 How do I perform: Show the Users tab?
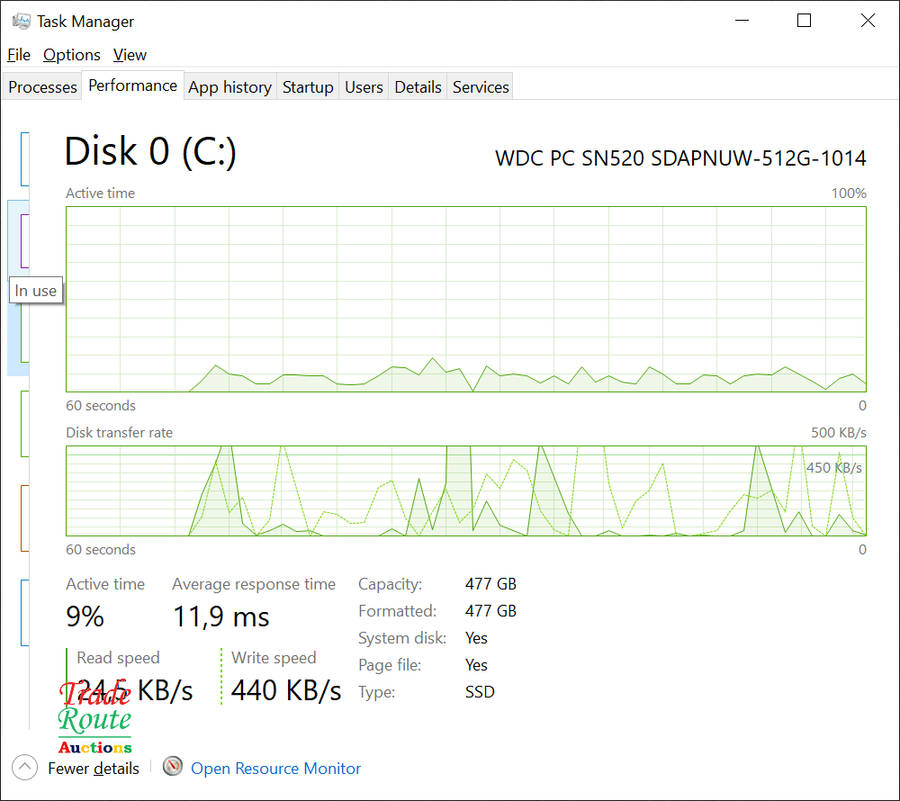pos(364,87)
